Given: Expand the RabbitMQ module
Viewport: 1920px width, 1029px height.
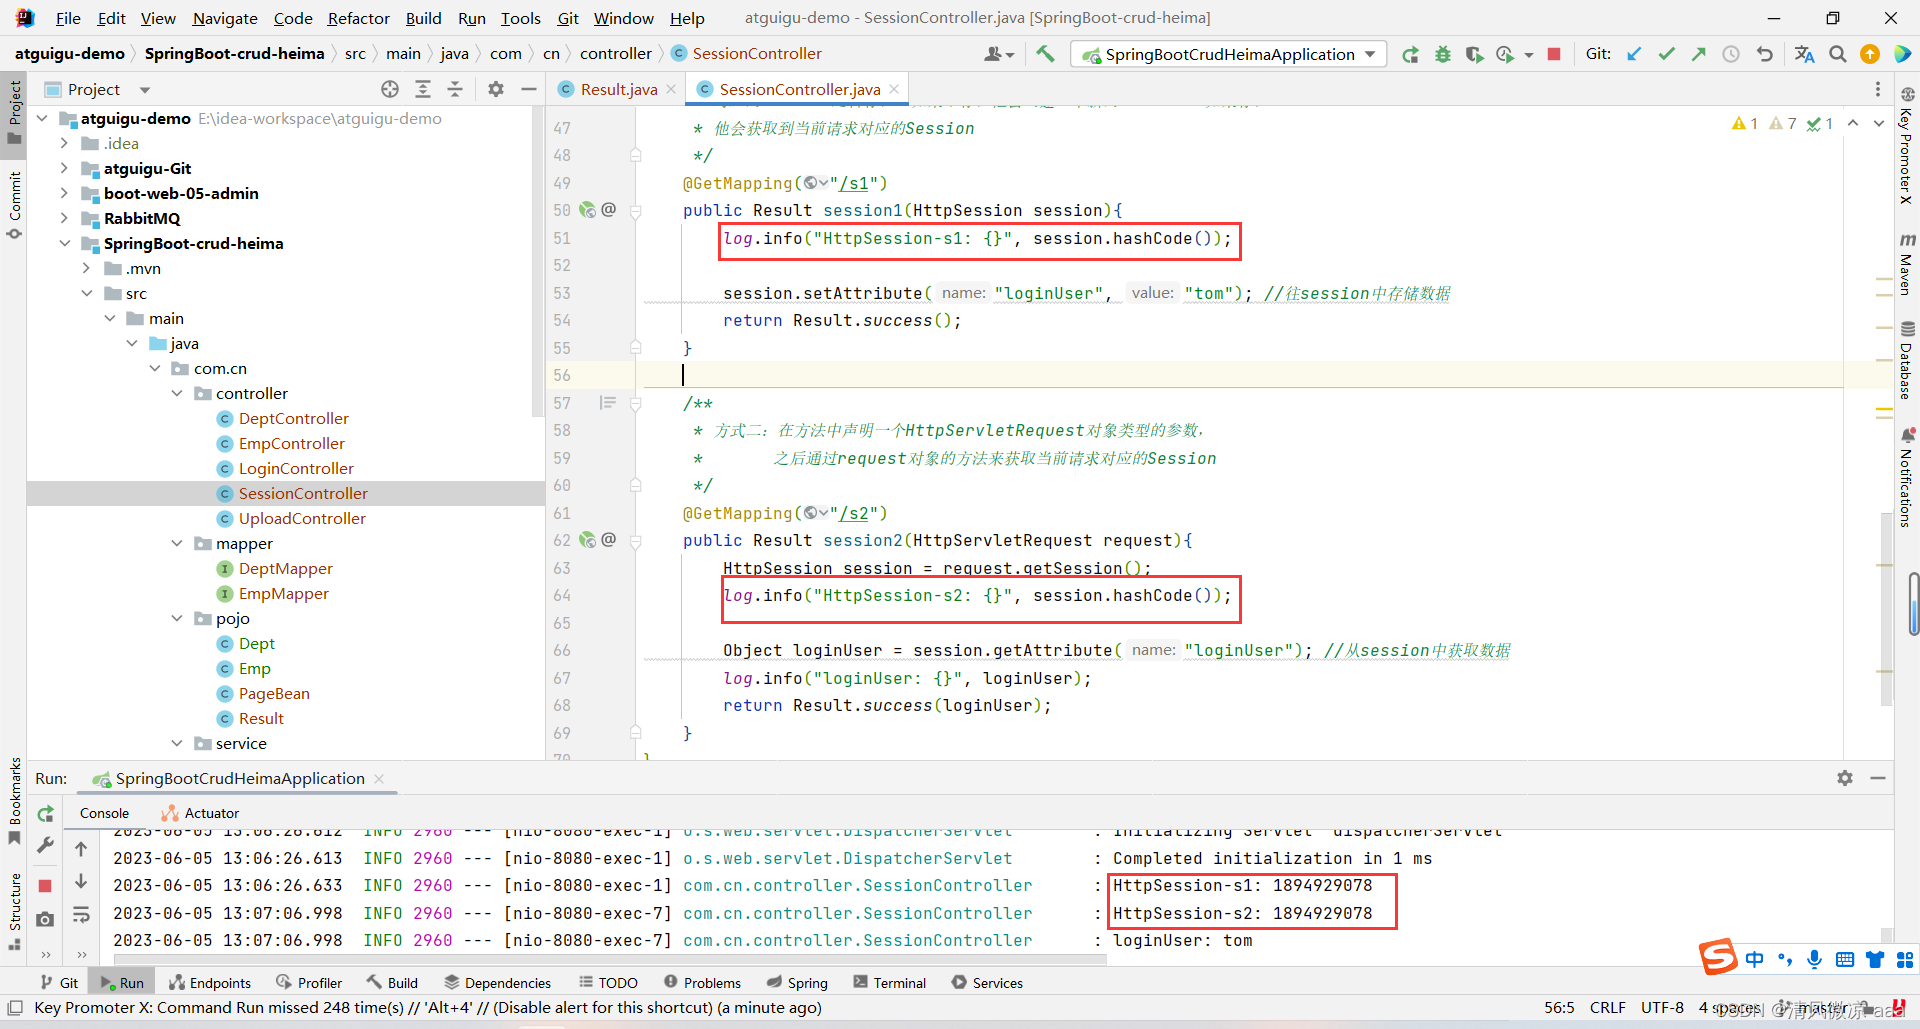Looking at the screenshot, I should (x=64, y=219).
